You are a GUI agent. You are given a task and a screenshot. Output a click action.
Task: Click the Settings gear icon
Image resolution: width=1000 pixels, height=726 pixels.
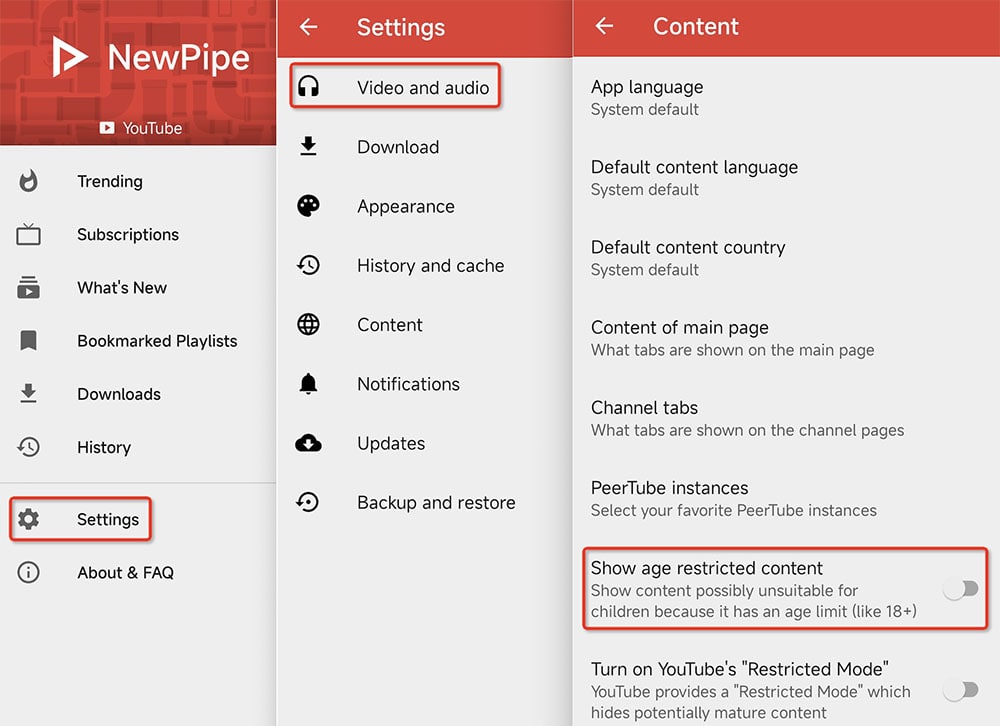tap(28, 519)
